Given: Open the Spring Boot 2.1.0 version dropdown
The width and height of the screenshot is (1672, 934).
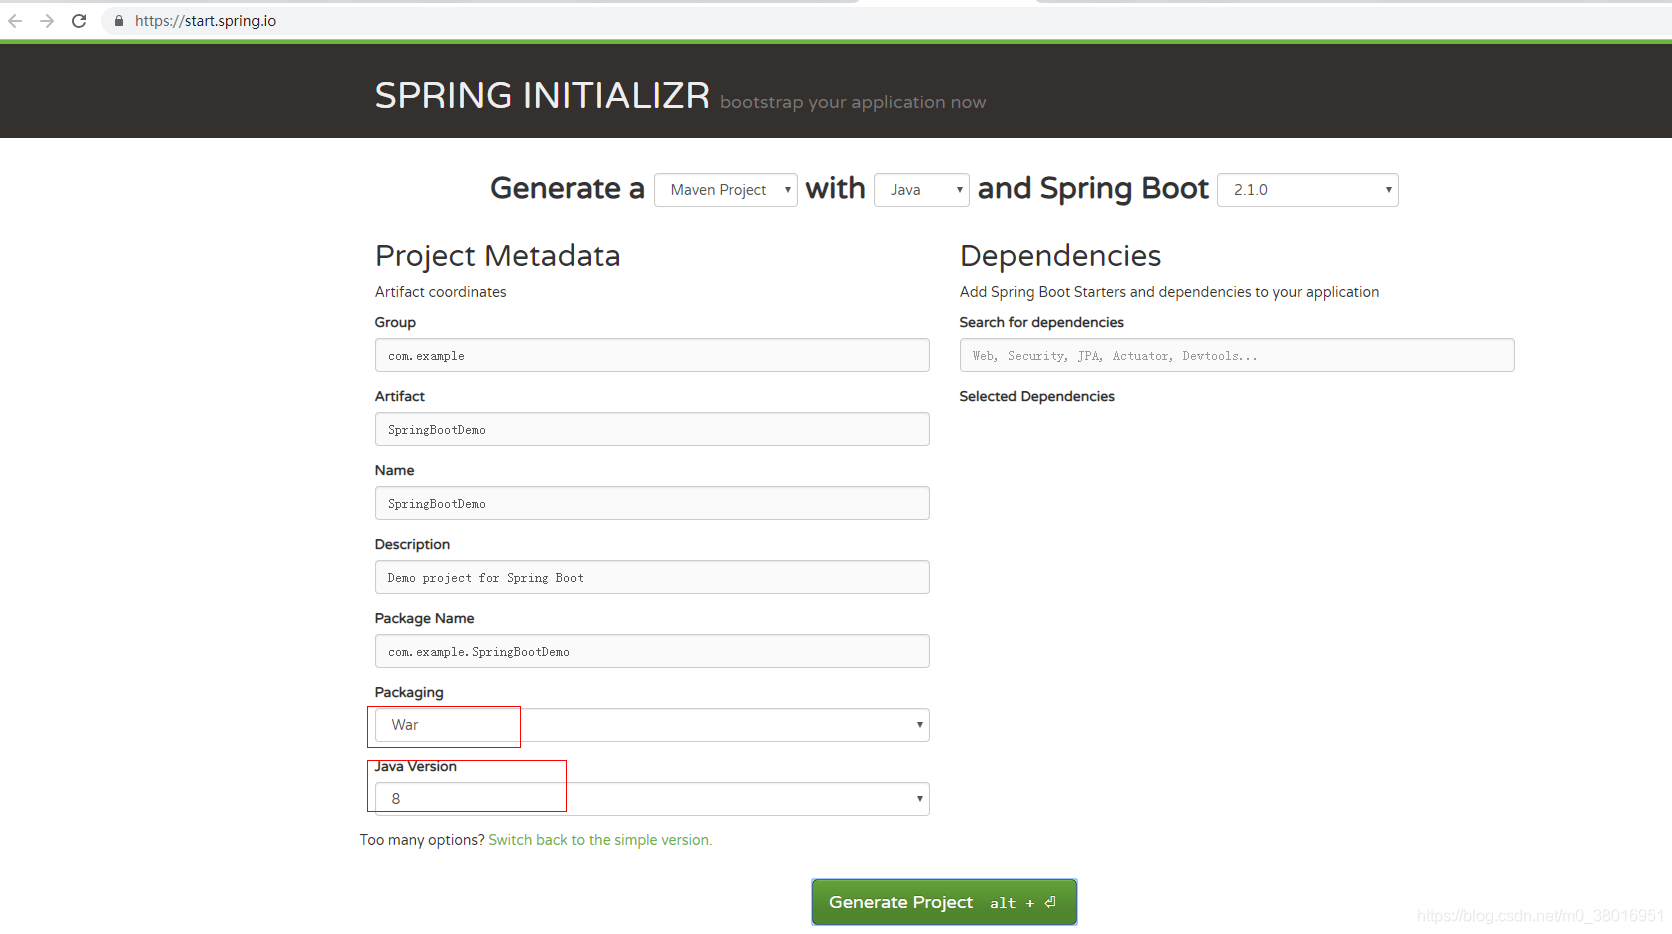Looking at the screenshot, I should pyautogui.click(x=1308, y=190).
